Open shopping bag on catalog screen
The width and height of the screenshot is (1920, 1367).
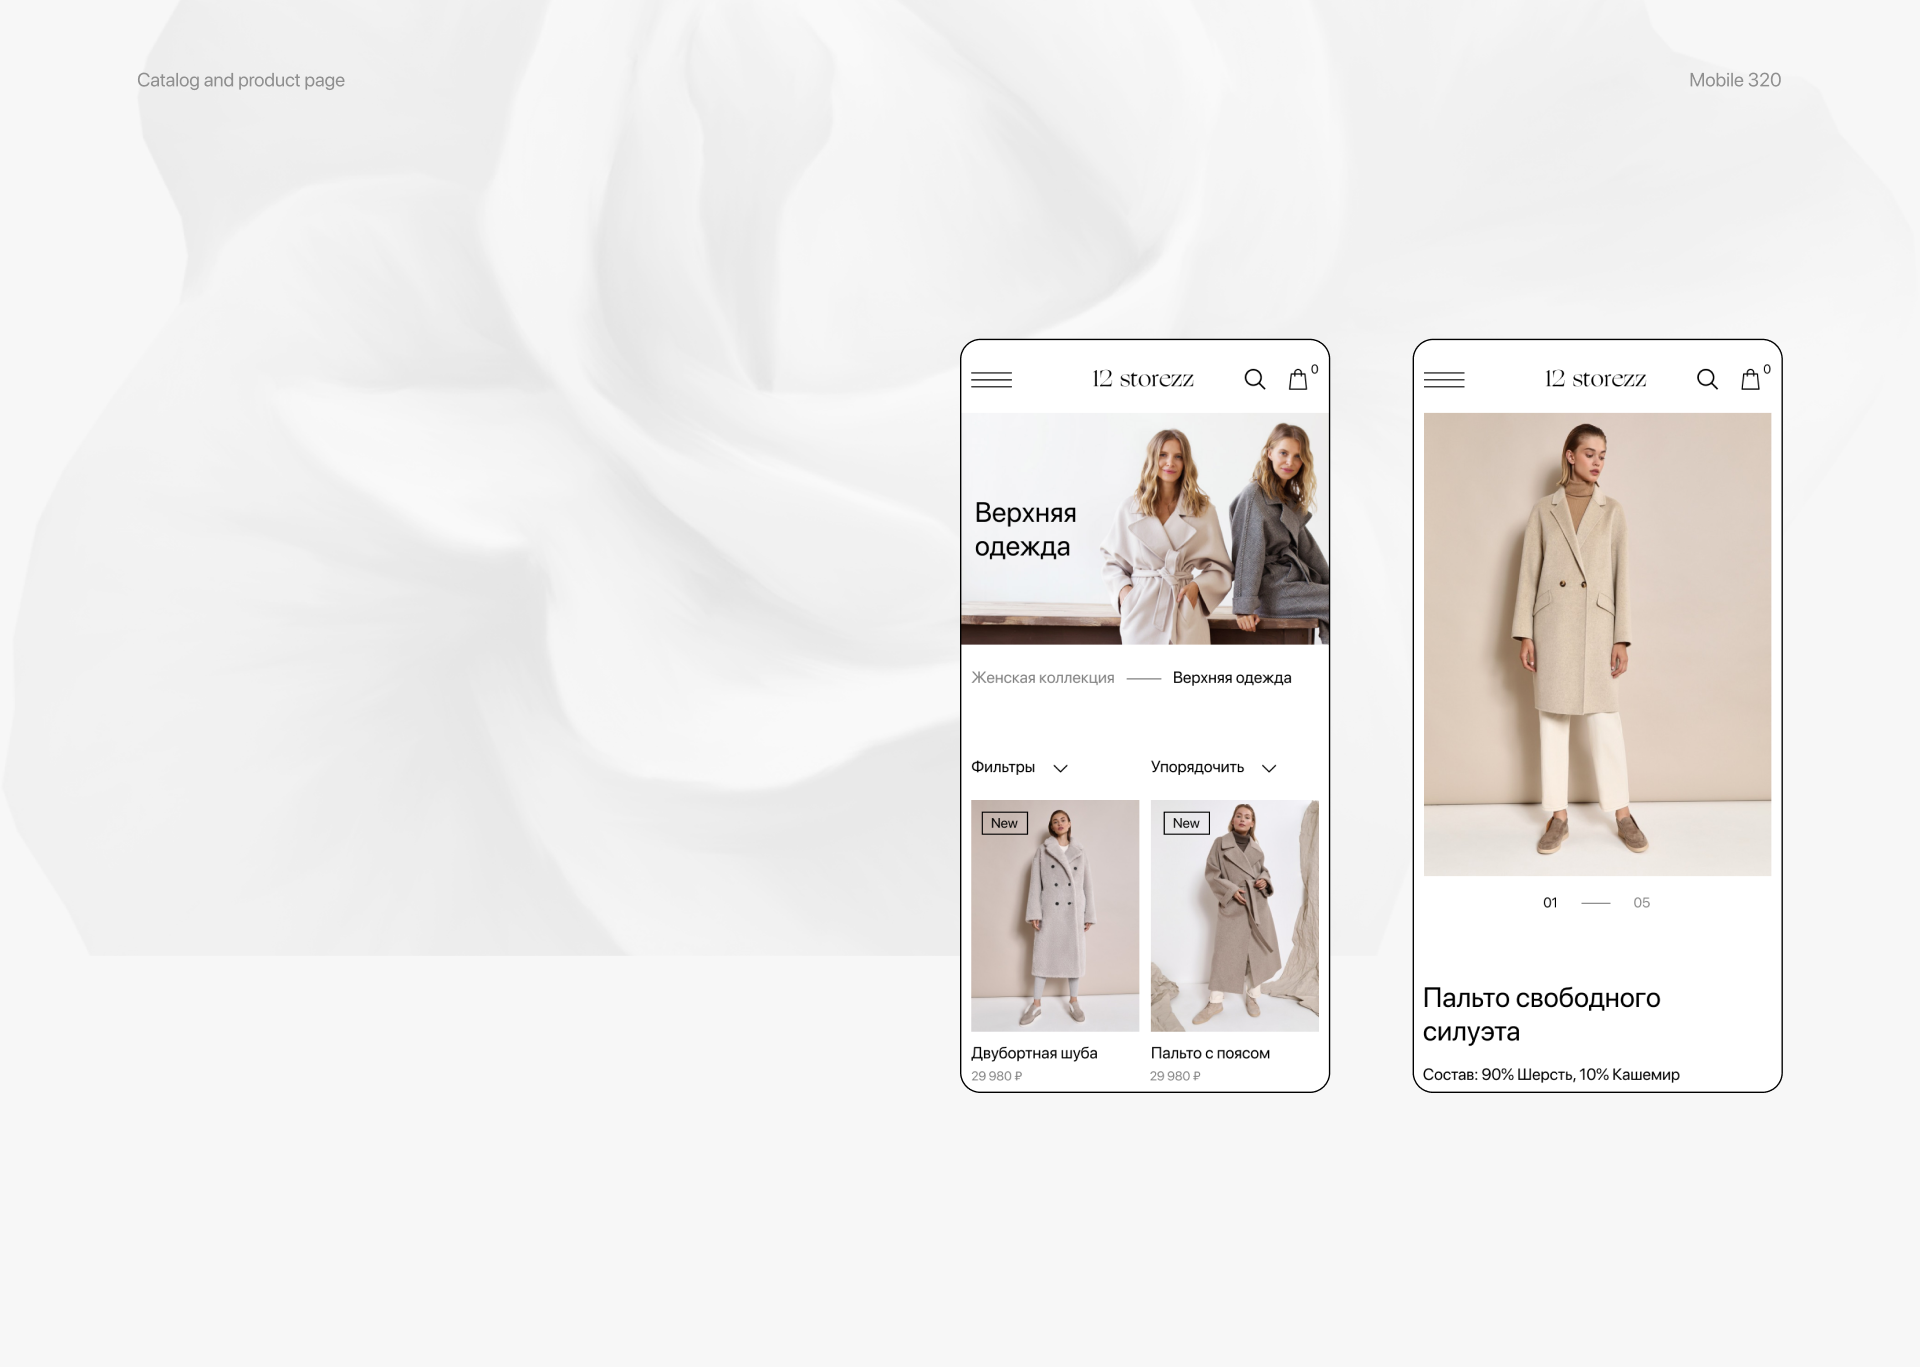point(1298,380)
